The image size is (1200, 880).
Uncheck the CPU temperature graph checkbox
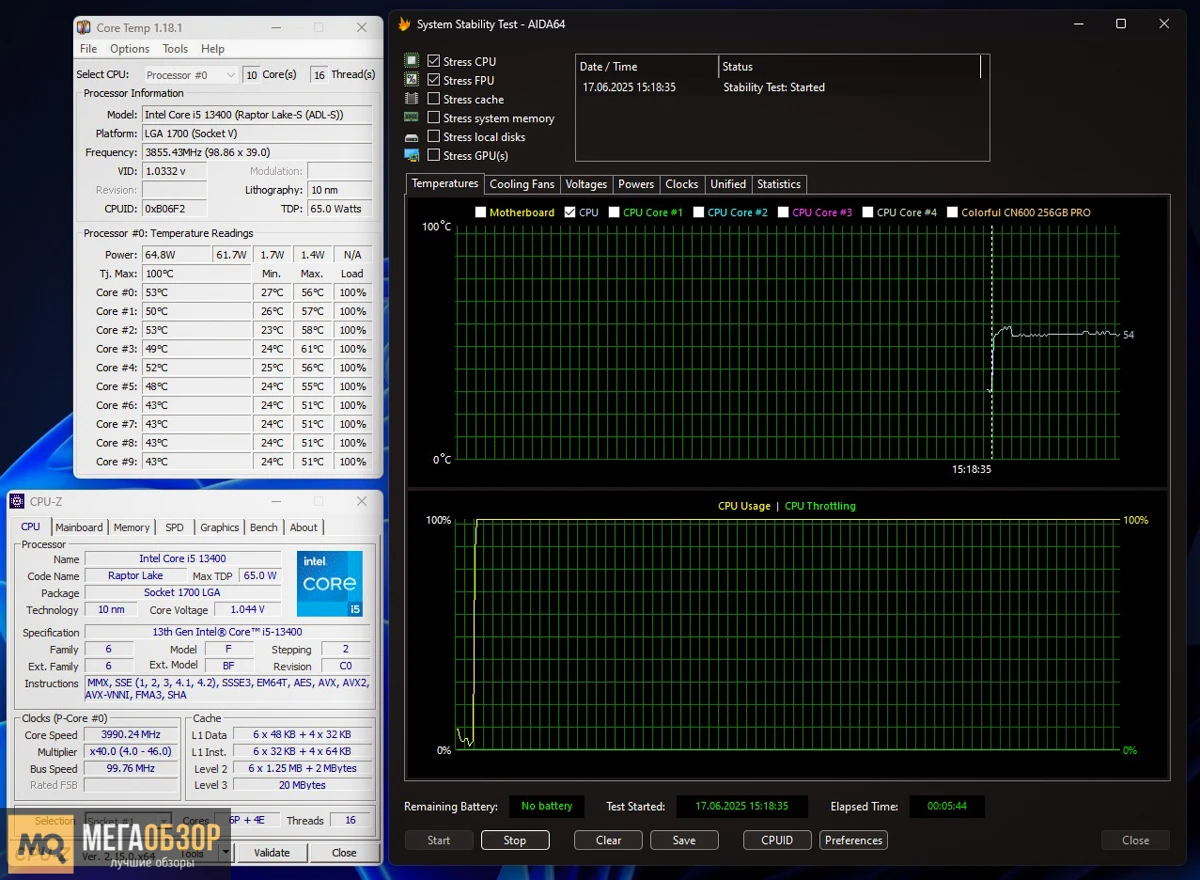[x=570, y=212]
